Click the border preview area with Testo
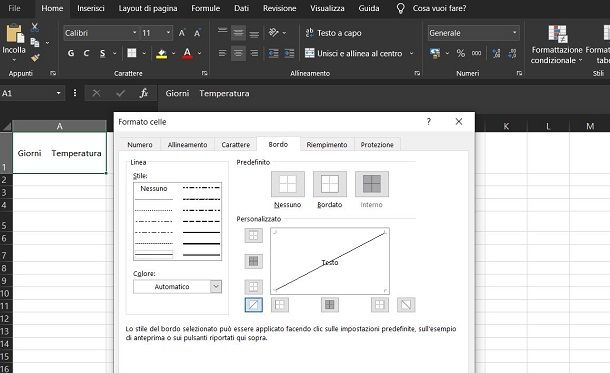 click(x=330, y=261)
